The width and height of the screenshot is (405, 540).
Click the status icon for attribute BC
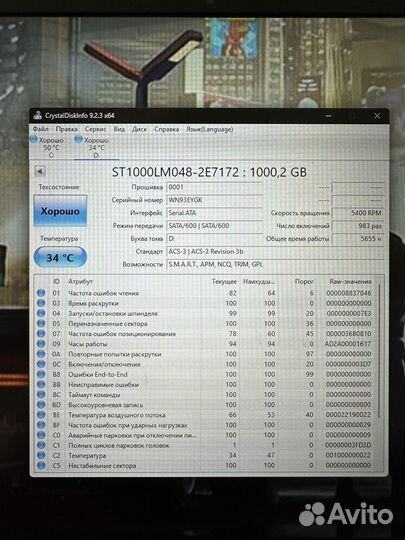pos(41,394)
